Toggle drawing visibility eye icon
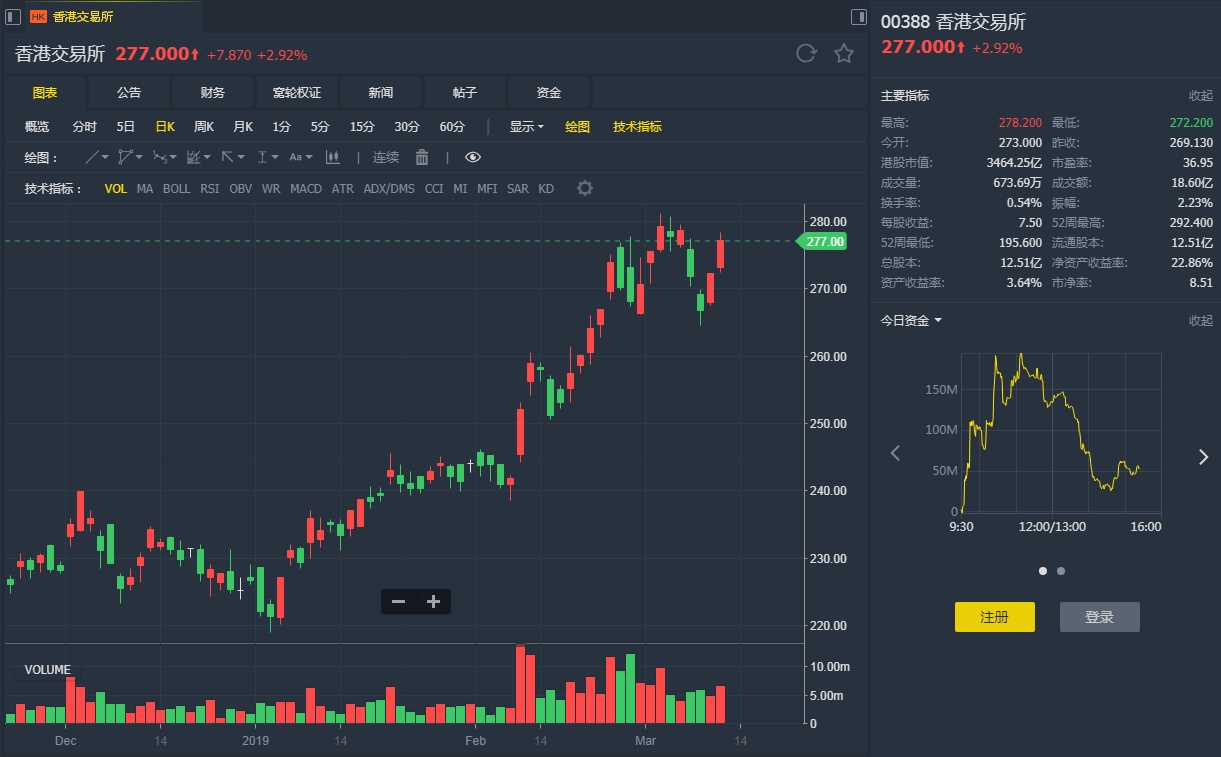 (473, 157)
